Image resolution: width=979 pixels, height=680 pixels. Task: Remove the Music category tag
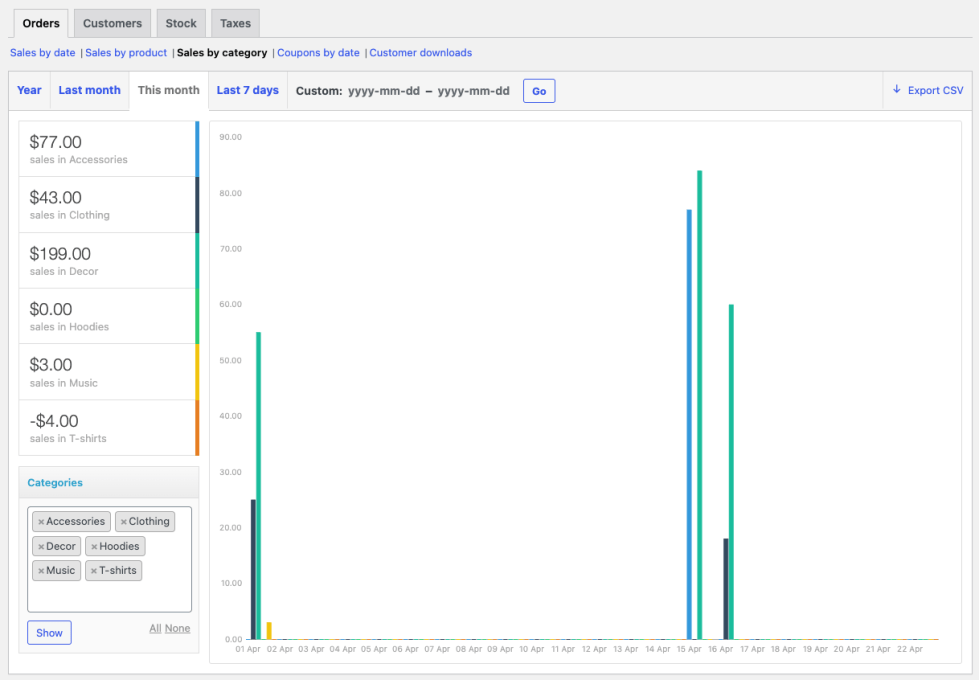click(41, 571)
